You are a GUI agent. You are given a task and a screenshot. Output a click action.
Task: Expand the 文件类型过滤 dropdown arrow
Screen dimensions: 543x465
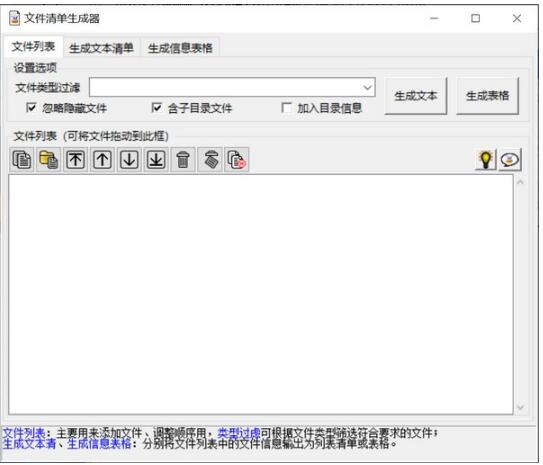click(x=367, y=87)
